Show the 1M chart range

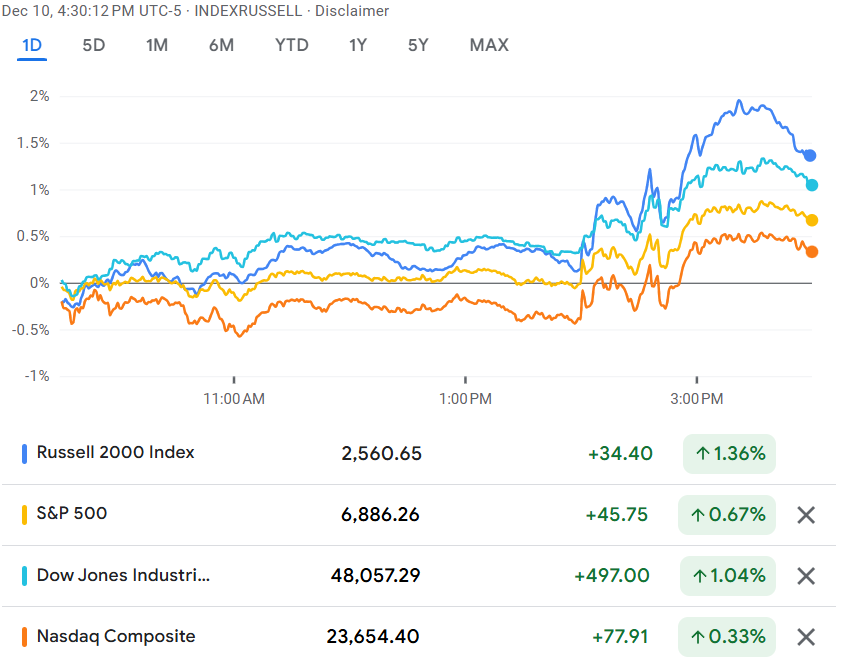[157, 45]
